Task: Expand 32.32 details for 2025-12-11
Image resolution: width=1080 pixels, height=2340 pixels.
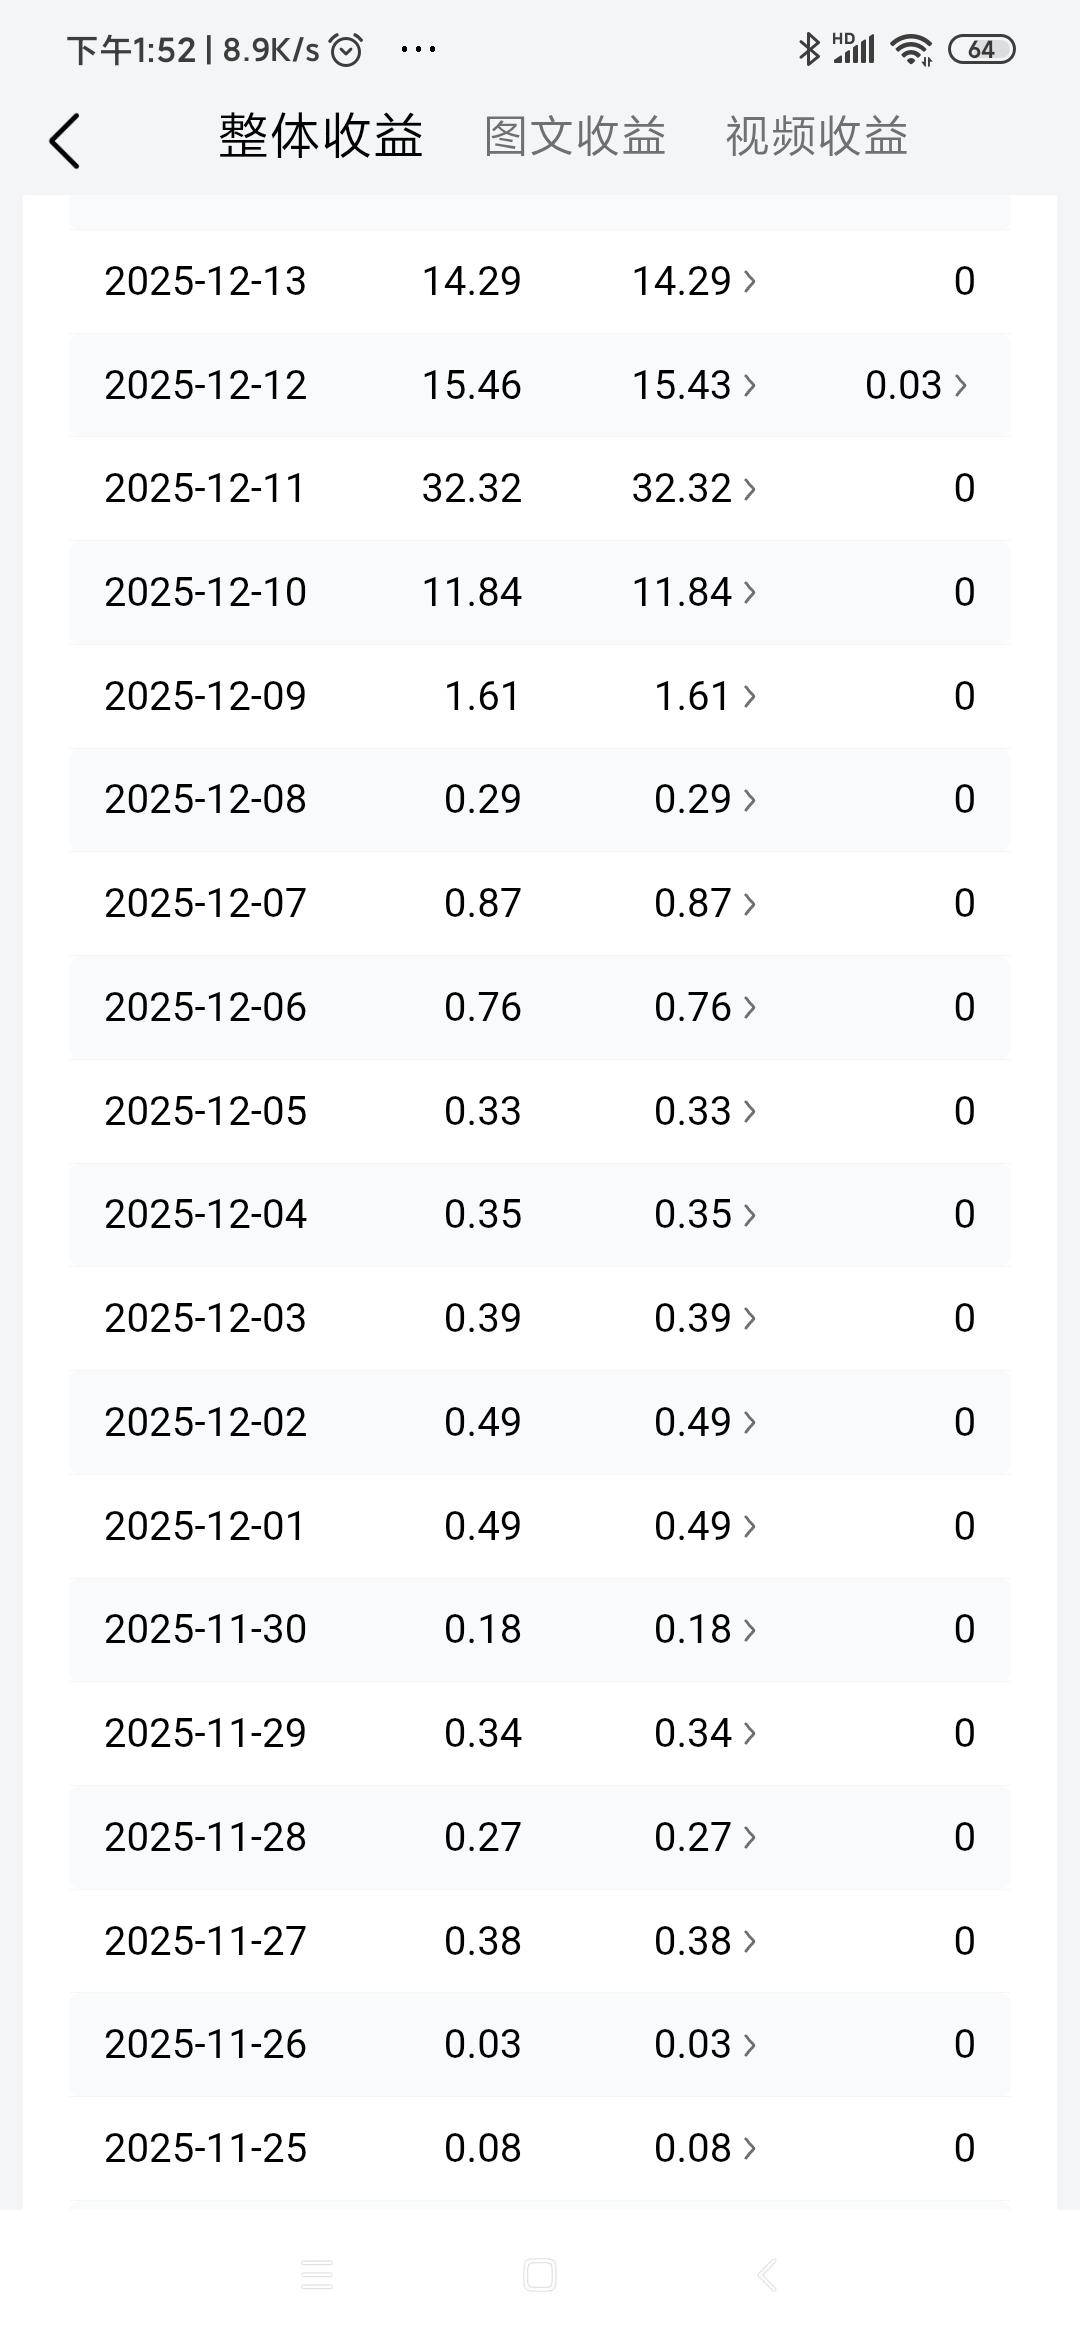Action: coord(694,488)
